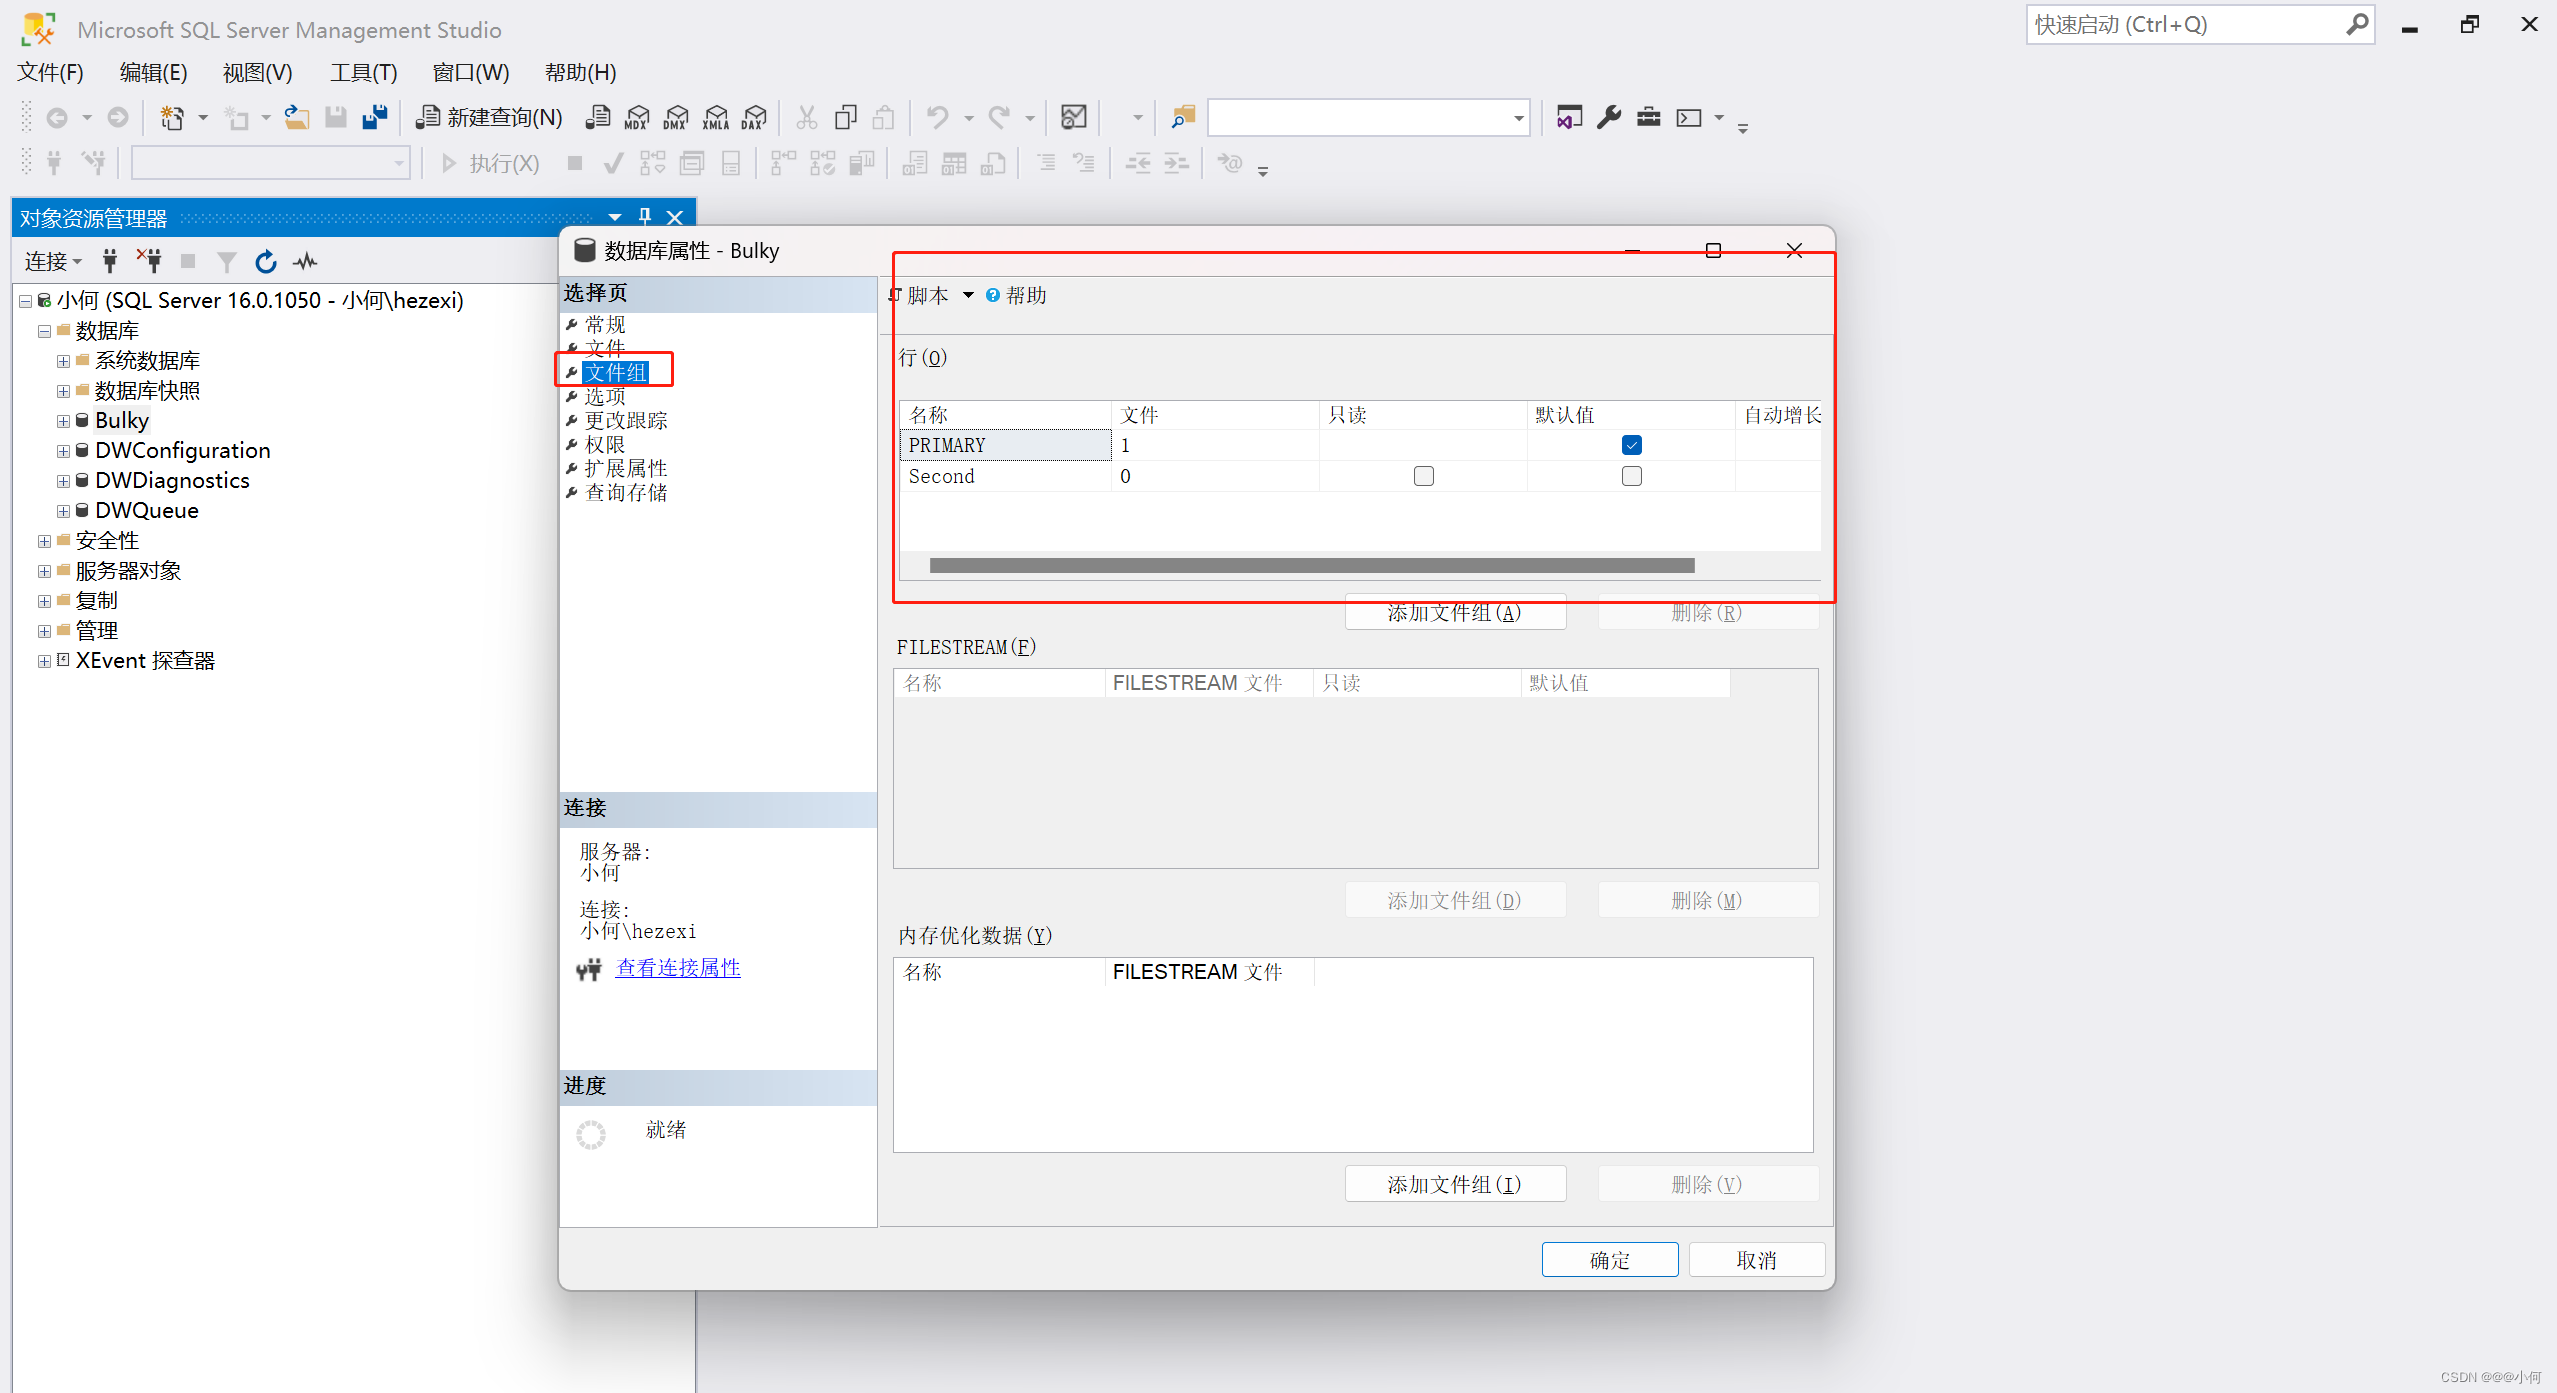This screenshot has height=1393, width=2557.
Task: Set Second filegroup as default checkbox
Action: [1631, 476]
